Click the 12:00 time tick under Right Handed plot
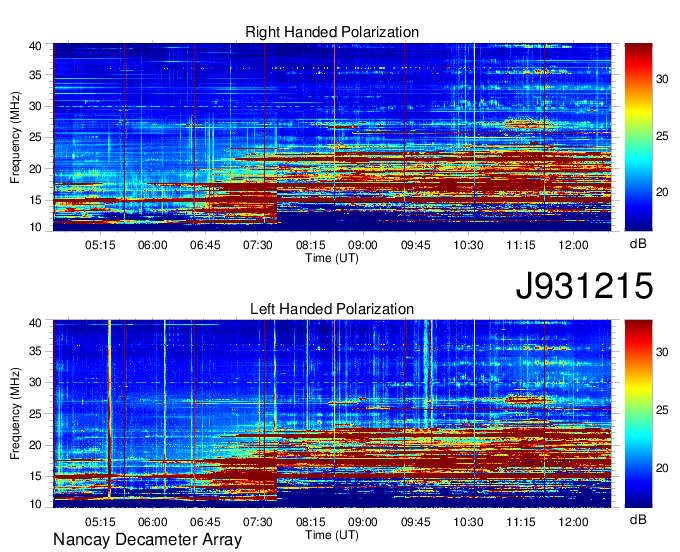The width and height of the screenshot is (680, 552). [x=573, y=245]
